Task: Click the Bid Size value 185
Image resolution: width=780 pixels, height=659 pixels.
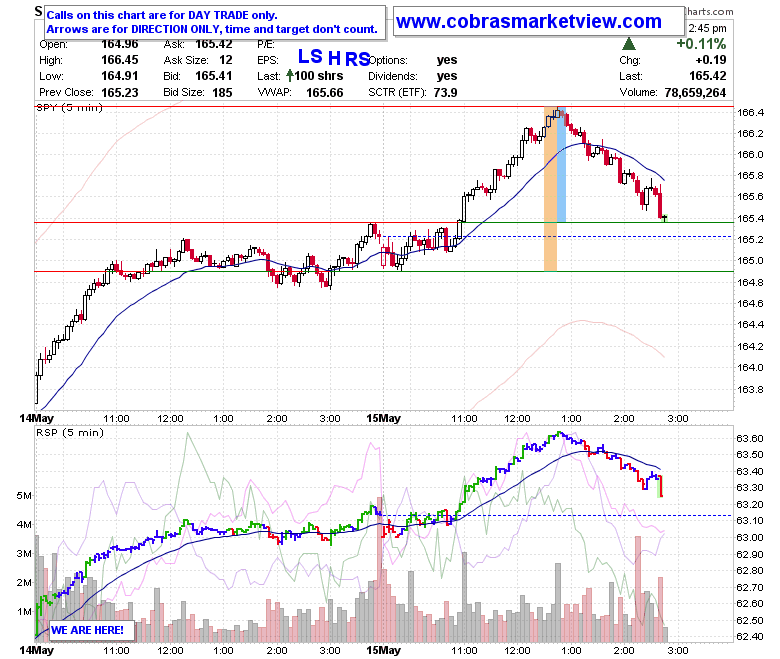Action: tap(222, 93)
